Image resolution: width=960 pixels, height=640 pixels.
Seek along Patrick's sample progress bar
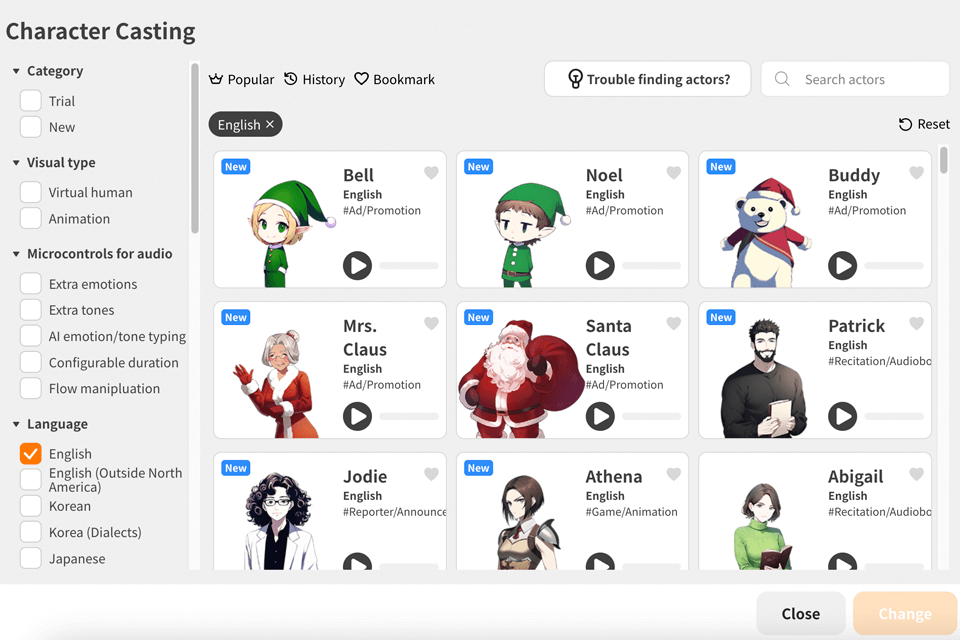[894, 416]
